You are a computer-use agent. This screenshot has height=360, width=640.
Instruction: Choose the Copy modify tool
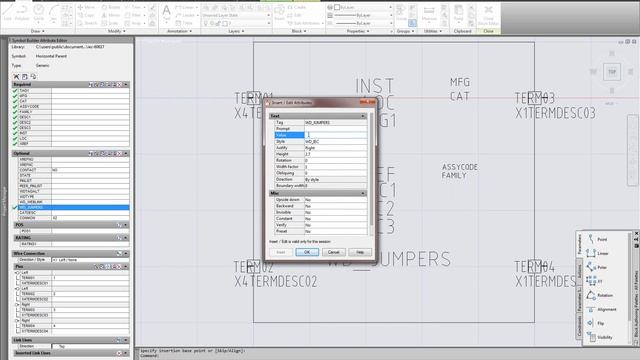(86, 15)
